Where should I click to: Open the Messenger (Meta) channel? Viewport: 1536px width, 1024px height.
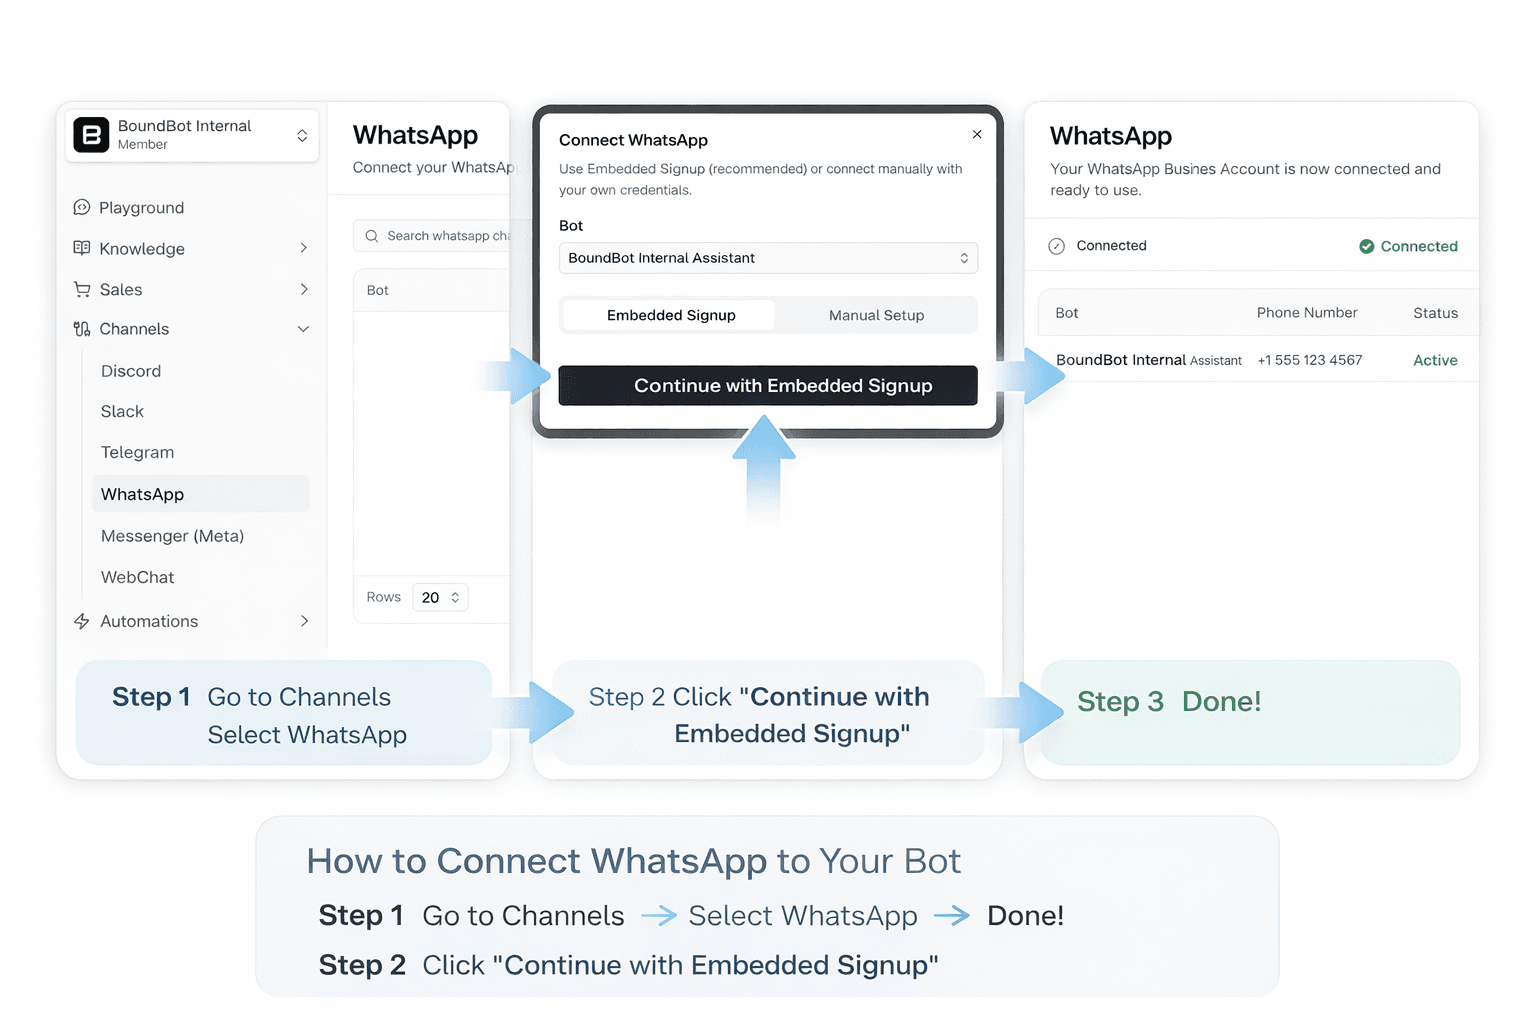click(172, 536)
